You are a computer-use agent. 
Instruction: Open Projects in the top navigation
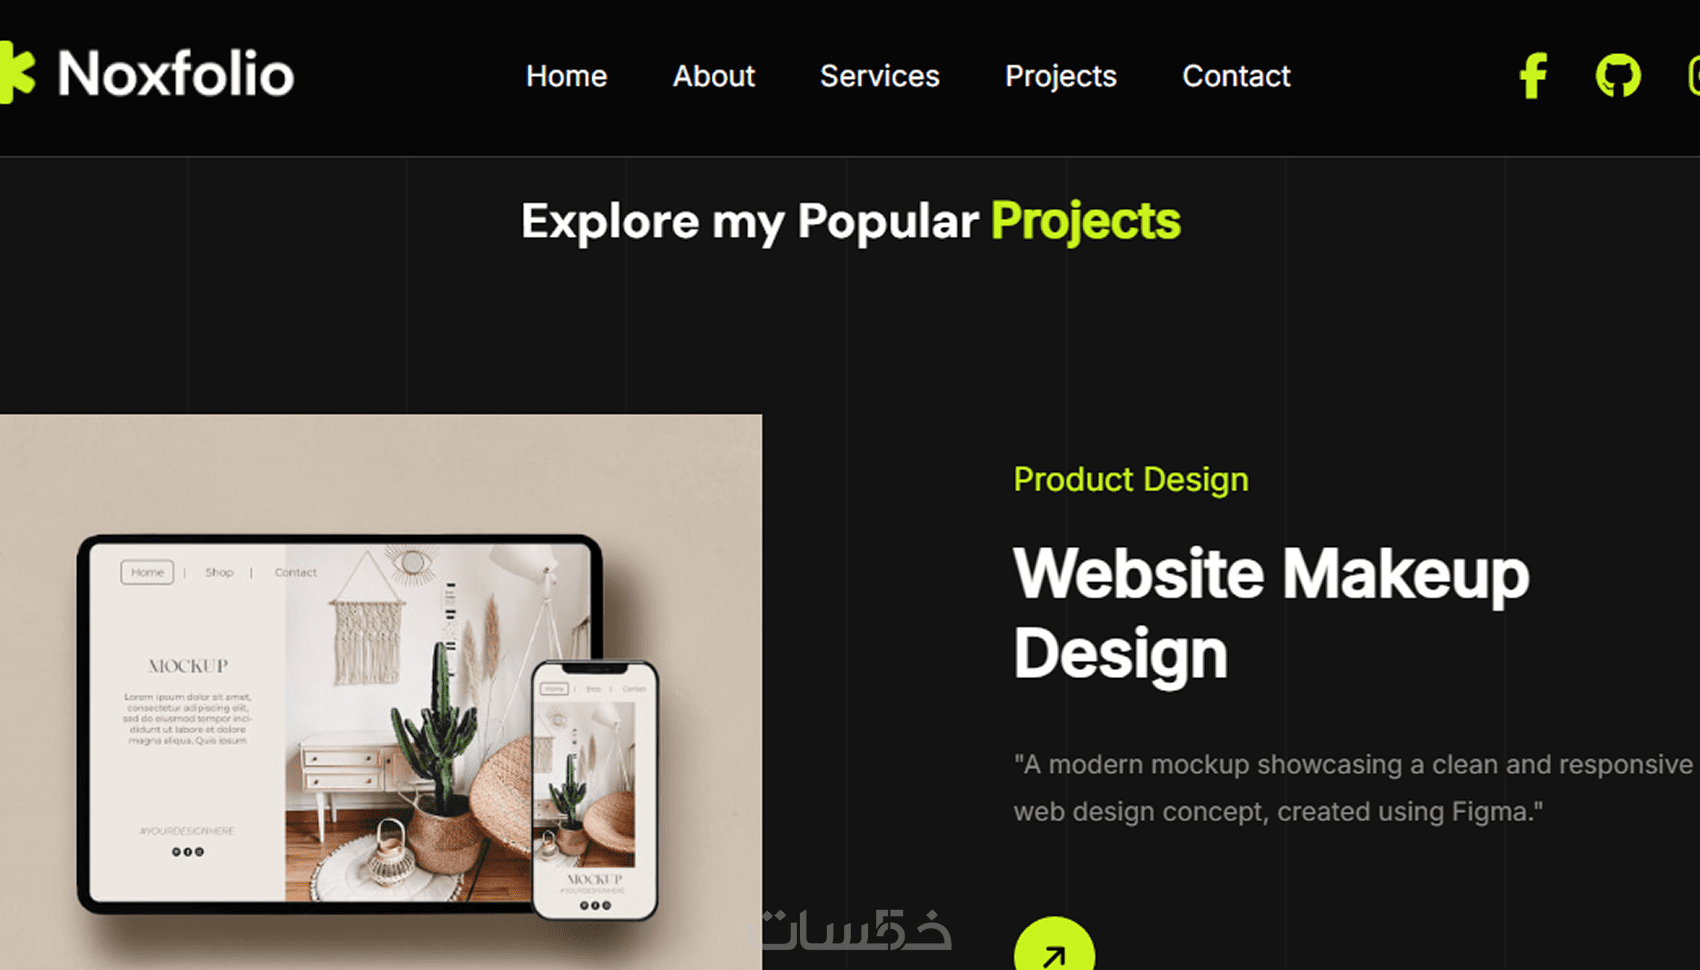point(1060,77)
